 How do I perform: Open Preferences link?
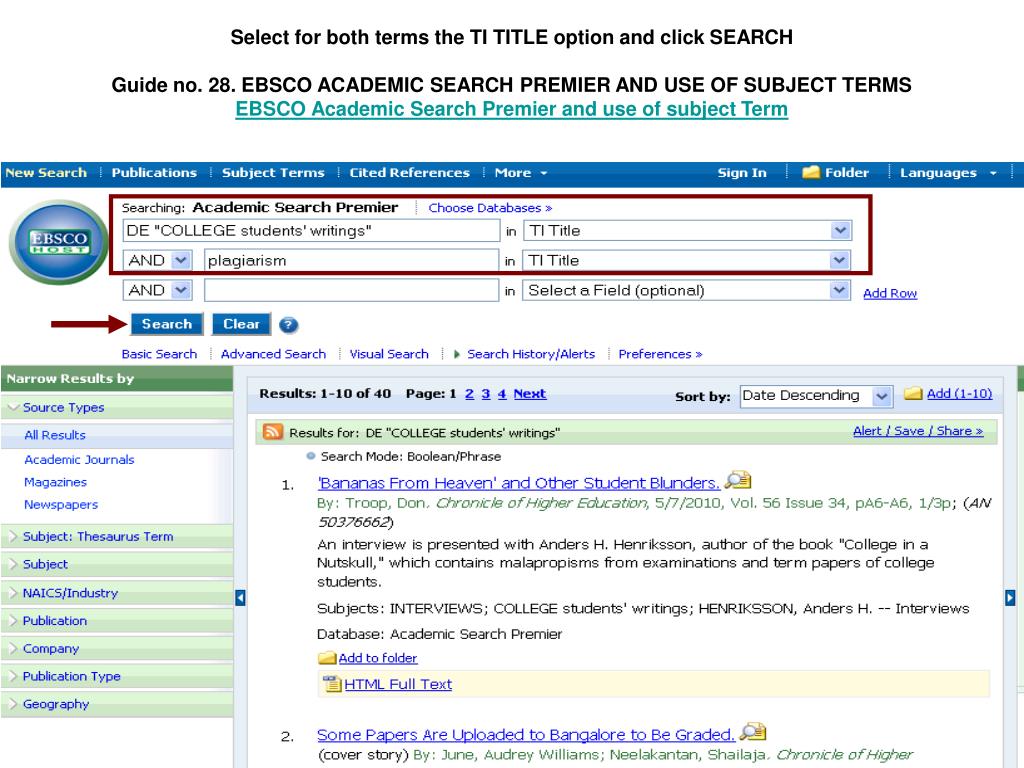pos(660,354)
